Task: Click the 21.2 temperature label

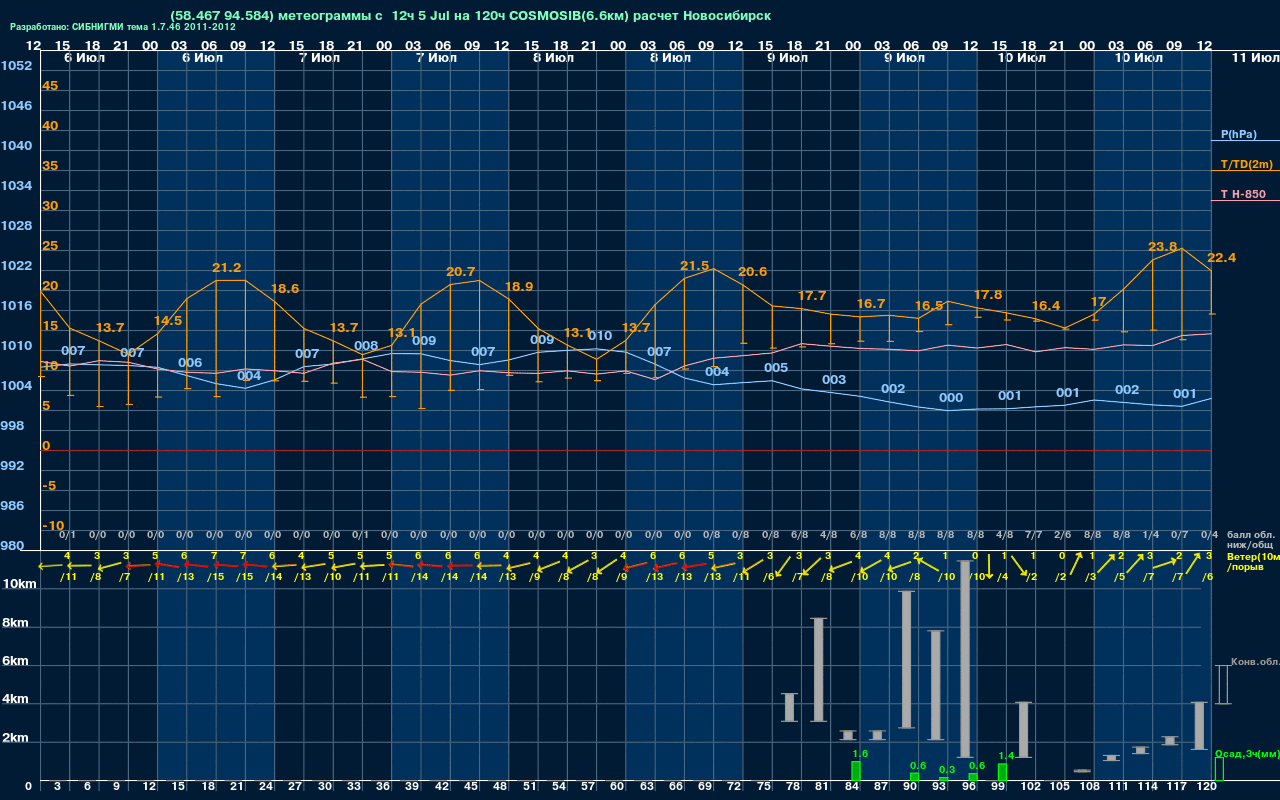Action: pos(227,267)
